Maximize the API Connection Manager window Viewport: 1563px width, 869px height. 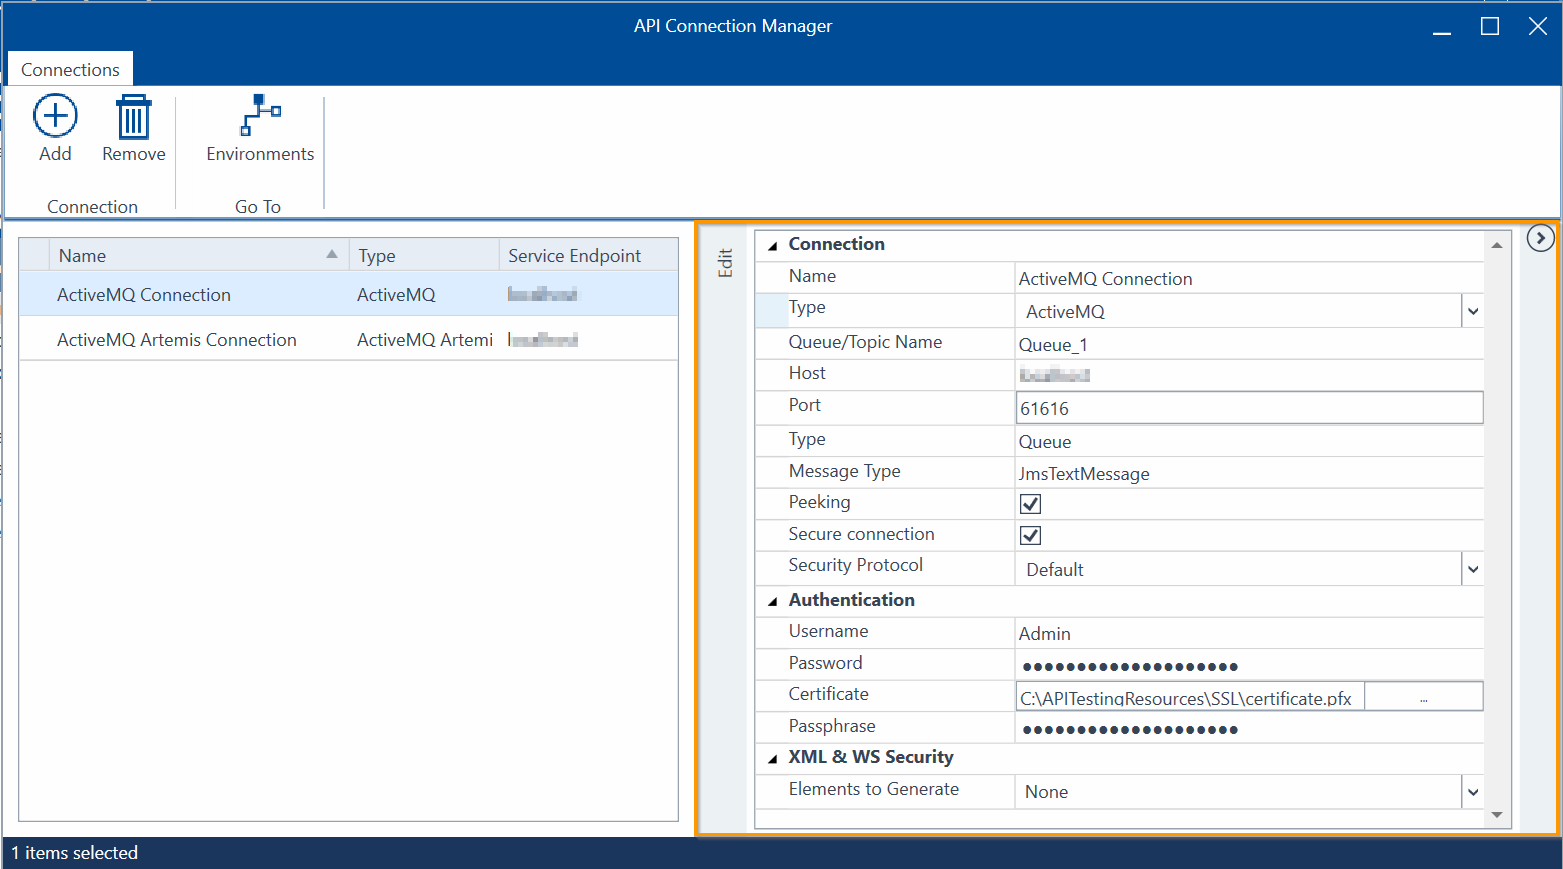[x=1489, y=27]
